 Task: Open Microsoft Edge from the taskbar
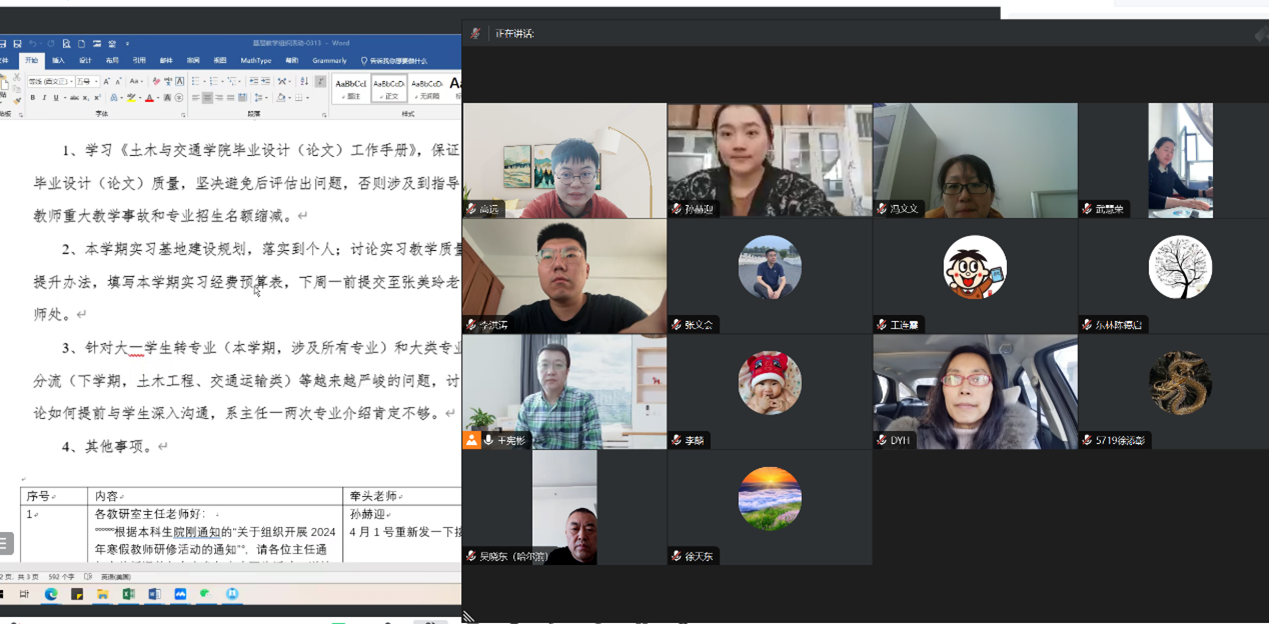(51, 594)
